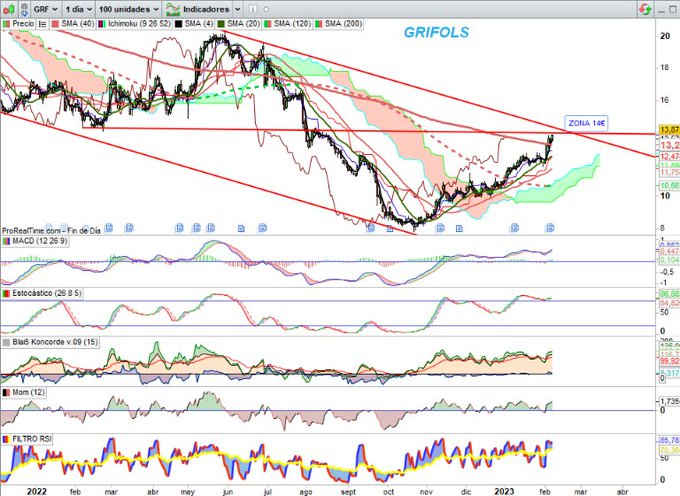Click the pause icon in the top toolbar
680x496 pixels.
(253, 9)
